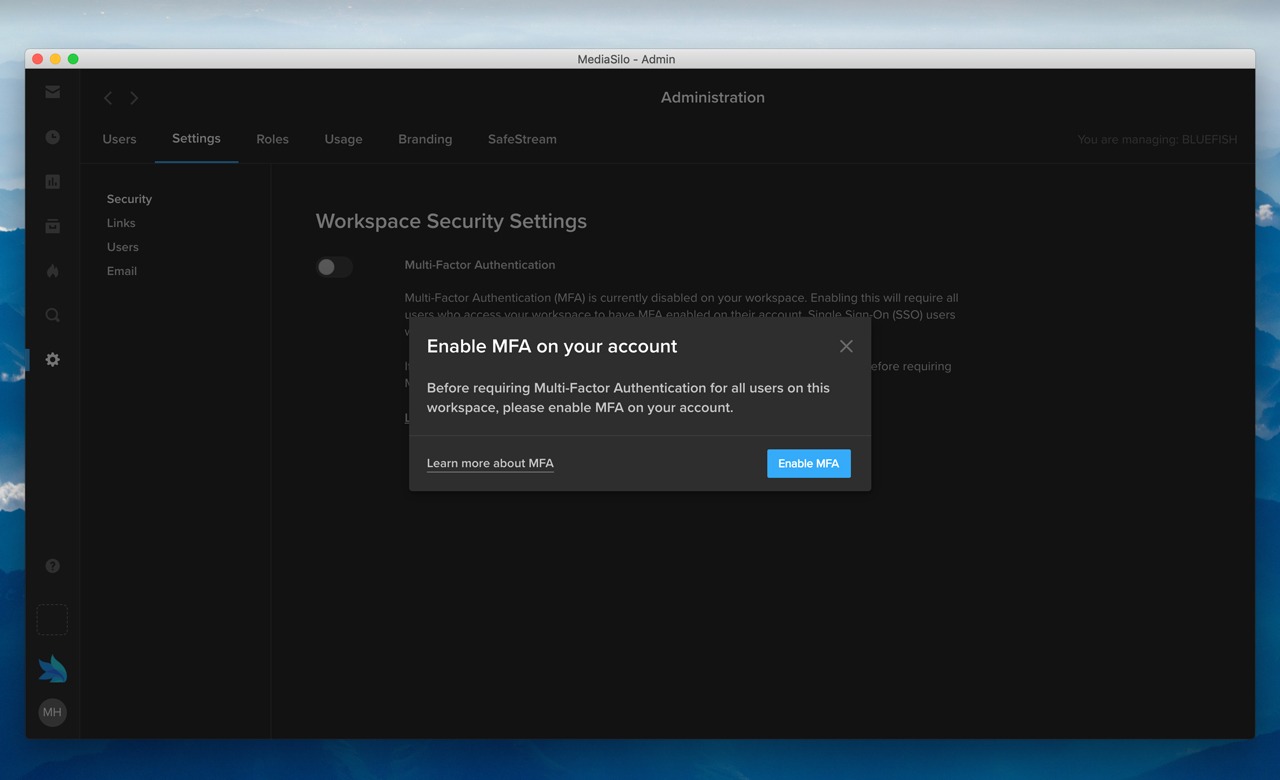Open the analytics bar chart icon
The height and width of the screenshot is (780, 1280).
[x=52, y=181]
